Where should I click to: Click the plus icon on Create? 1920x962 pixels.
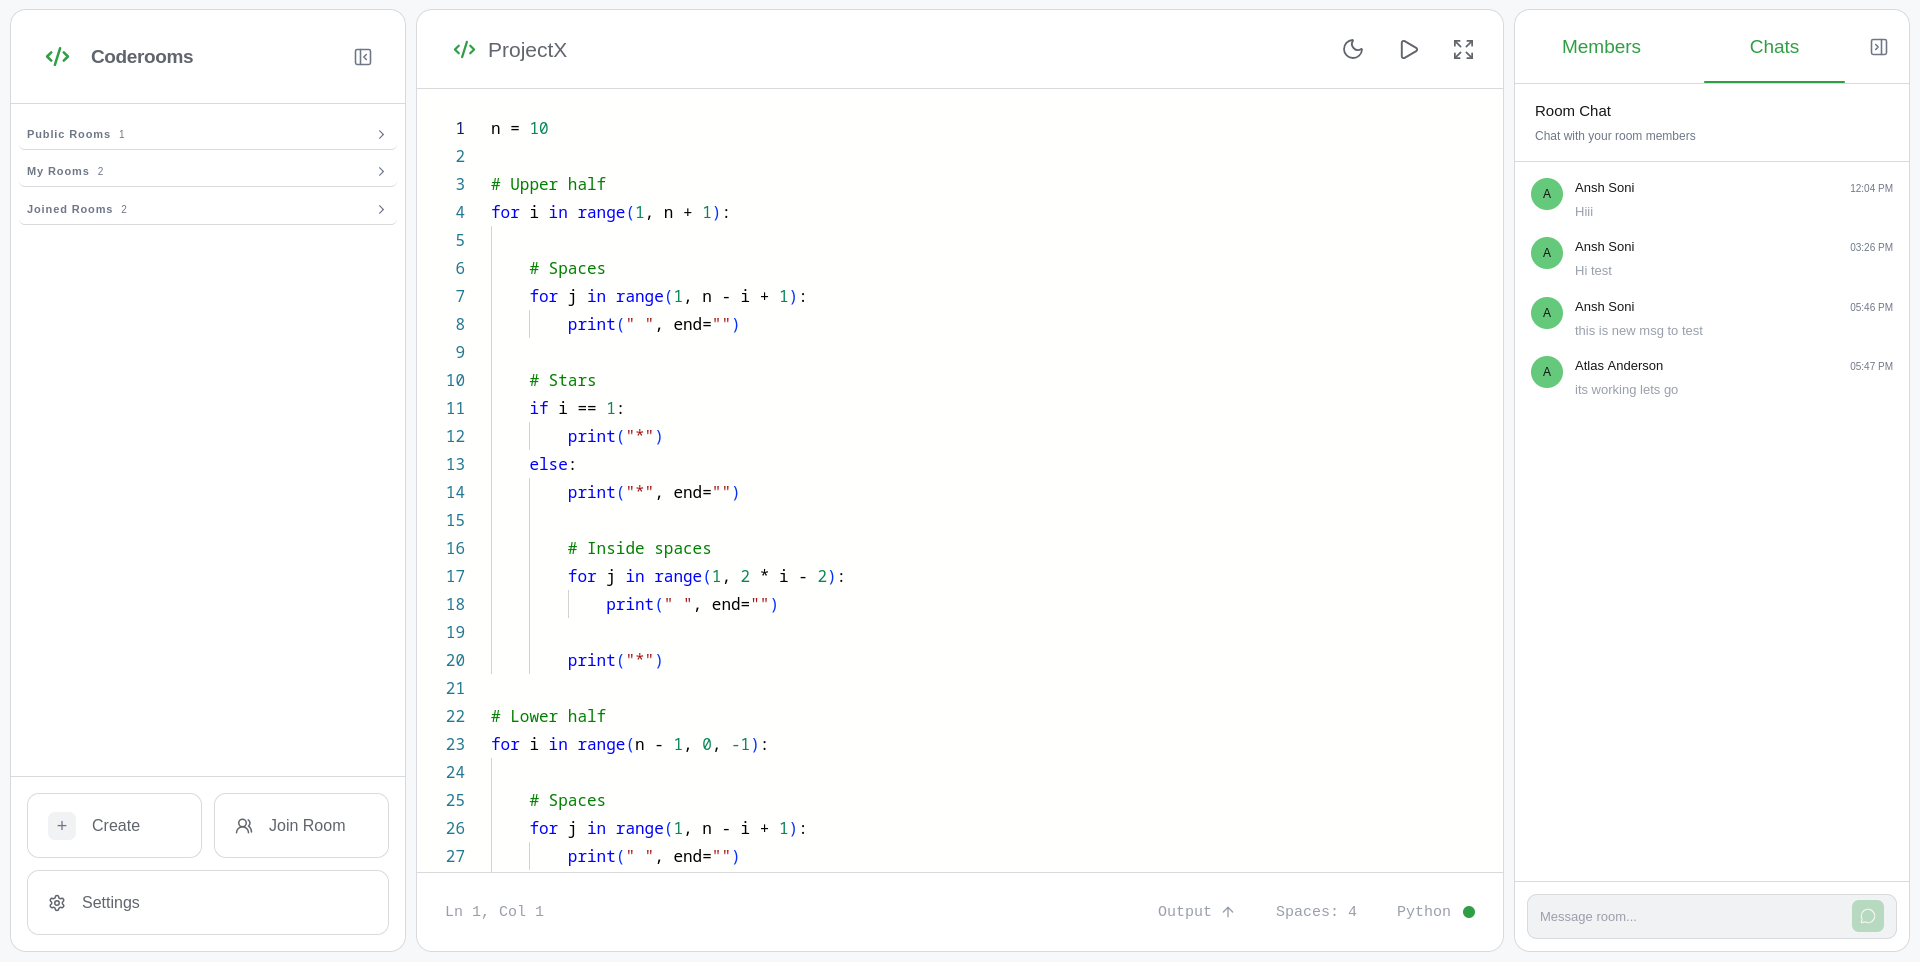[62, 826]
